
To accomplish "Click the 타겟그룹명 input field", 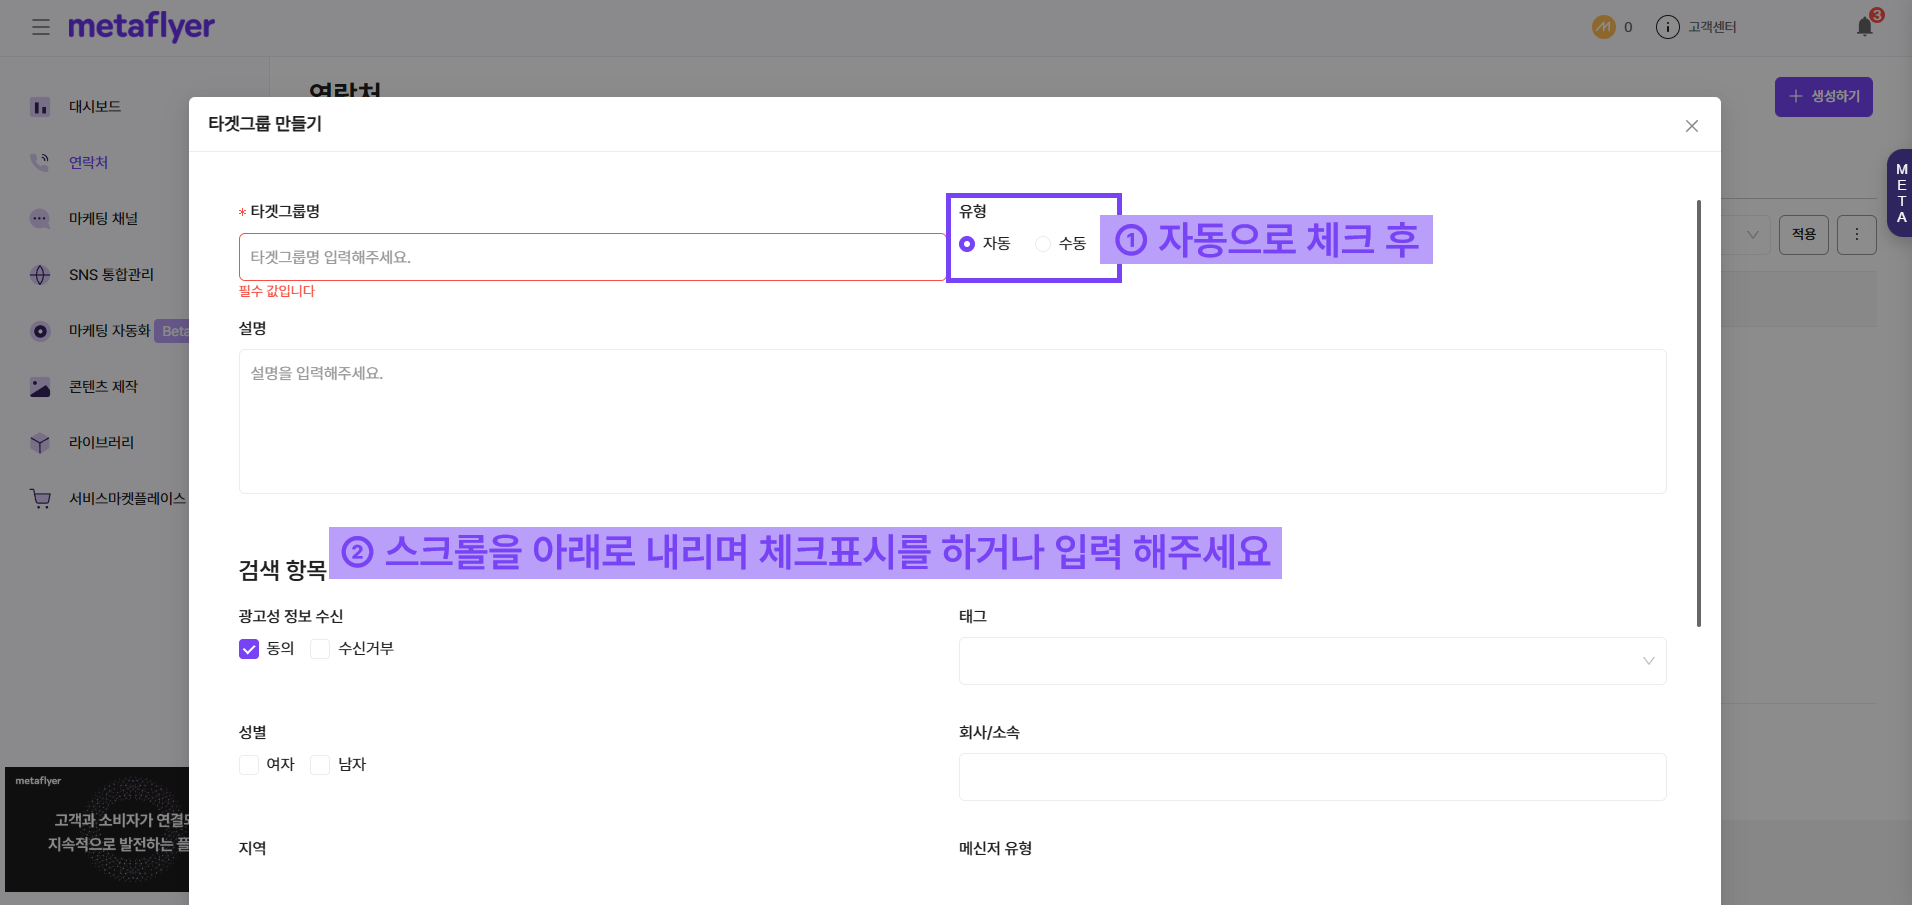I will 591,257.
